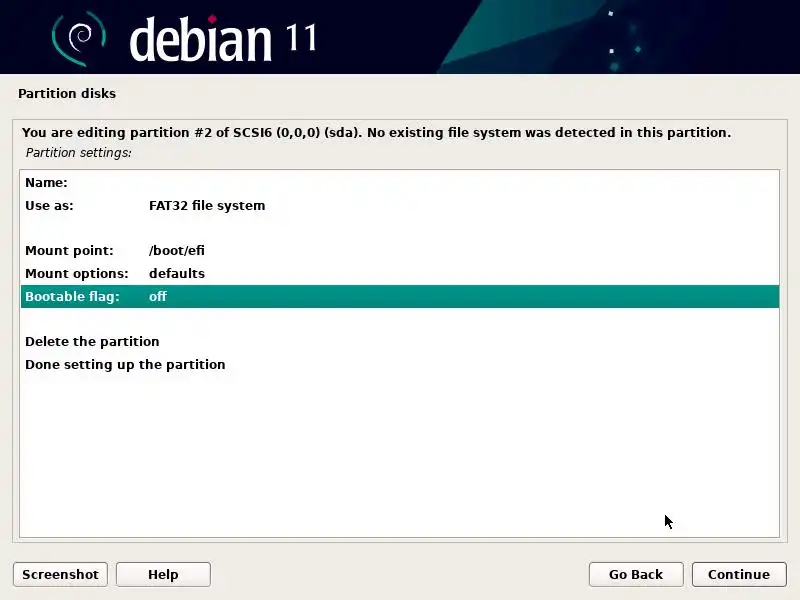The image size is (800, 600).
Task: Change the Mount point /boot/efi setting
Action: (x=399, y=251)
